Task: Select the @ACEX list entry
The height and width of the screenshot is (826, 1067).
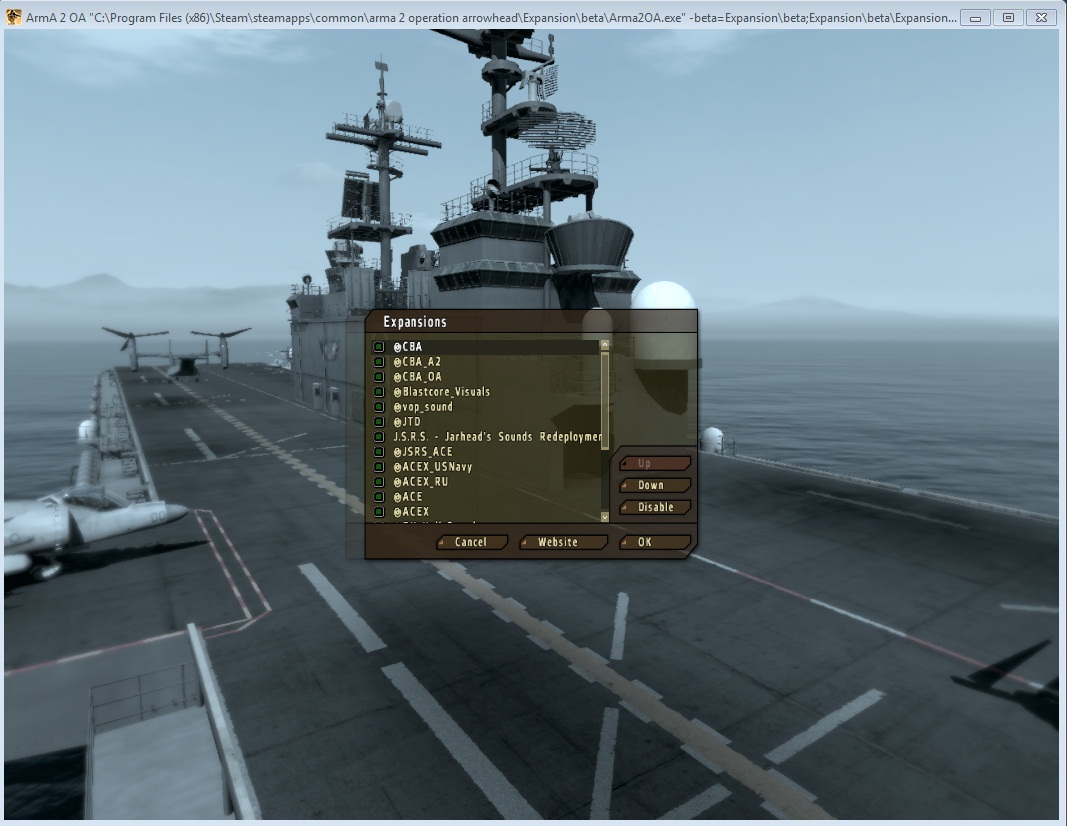Action: coord(485,512)
